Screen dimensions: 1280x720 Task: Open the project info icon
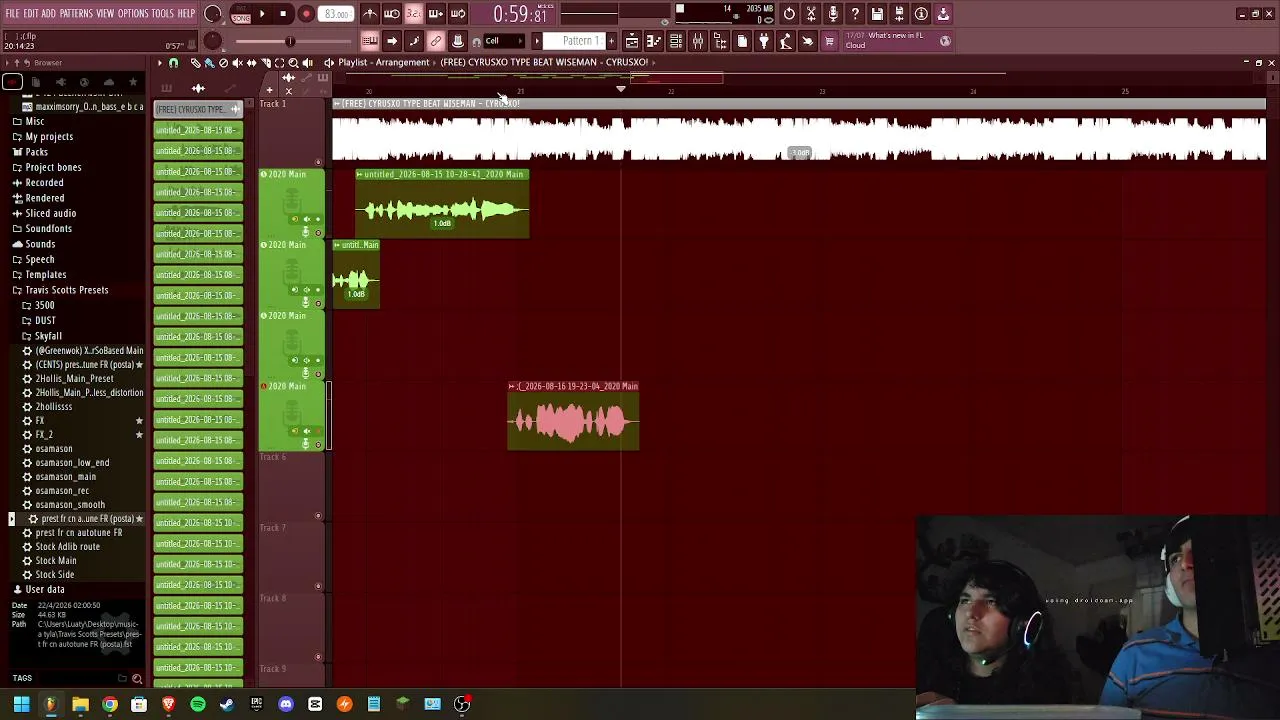(x=921, y=14)
